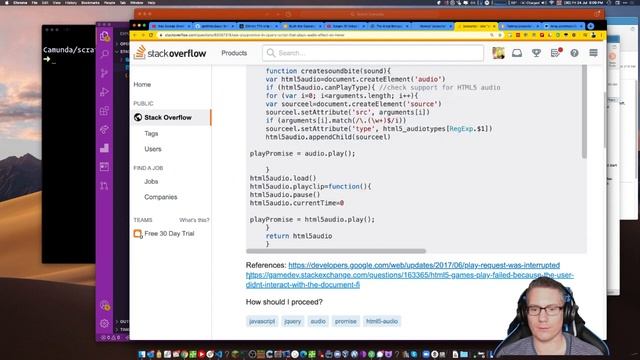The height and width of the screenshot is (360, 640).
Task: Open the achievements trophy icon
Action: click(536, 53)
